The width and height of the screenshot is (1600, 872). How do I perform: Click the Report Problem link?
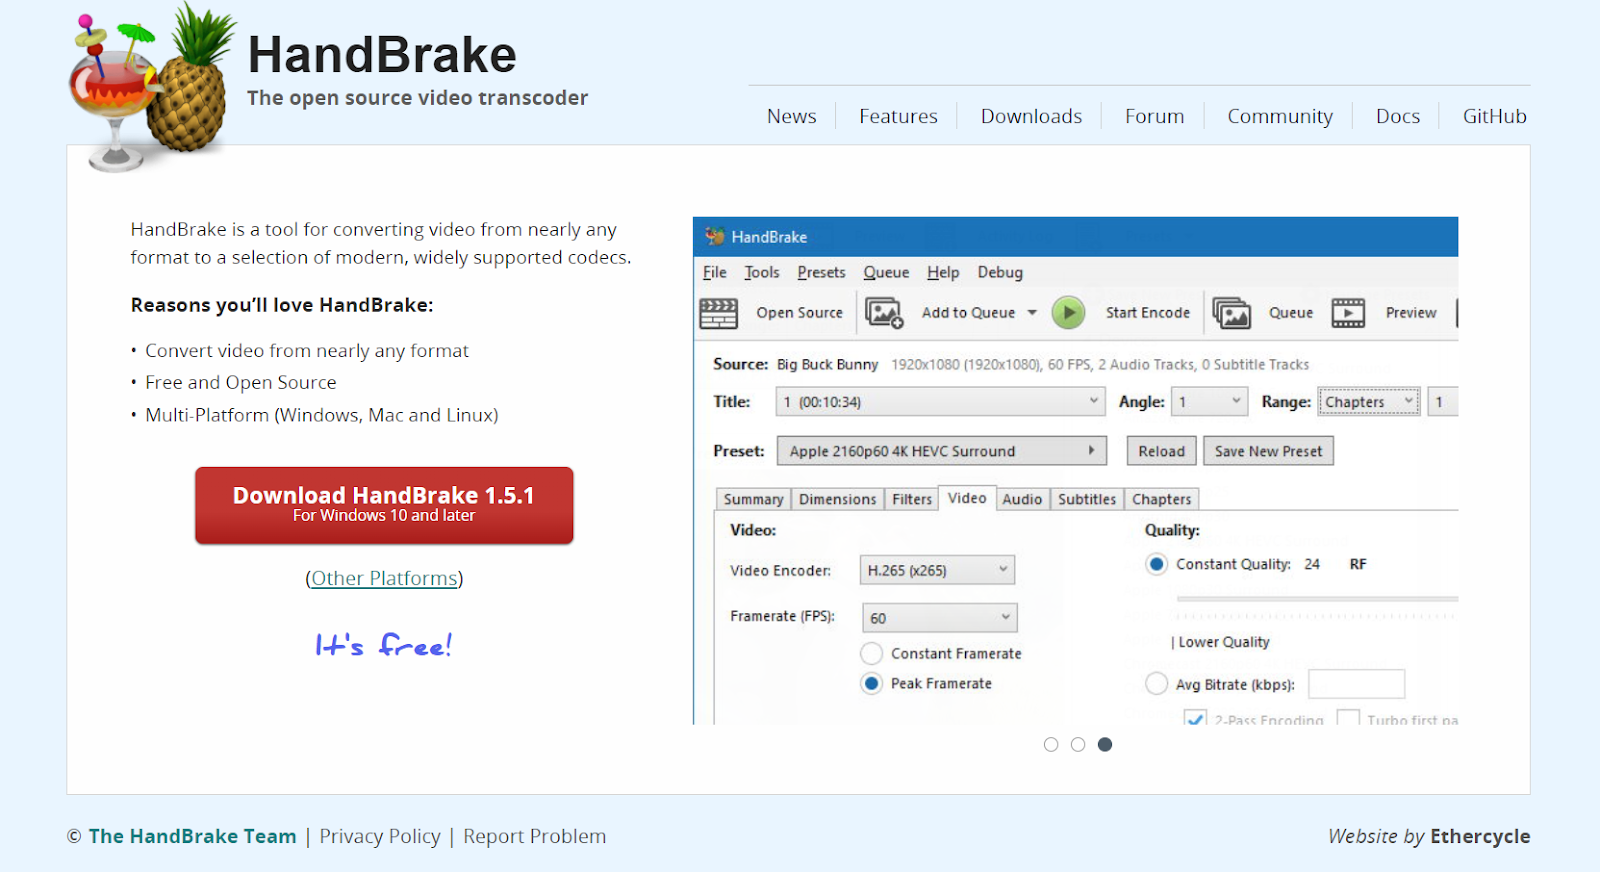coord(534,836)
